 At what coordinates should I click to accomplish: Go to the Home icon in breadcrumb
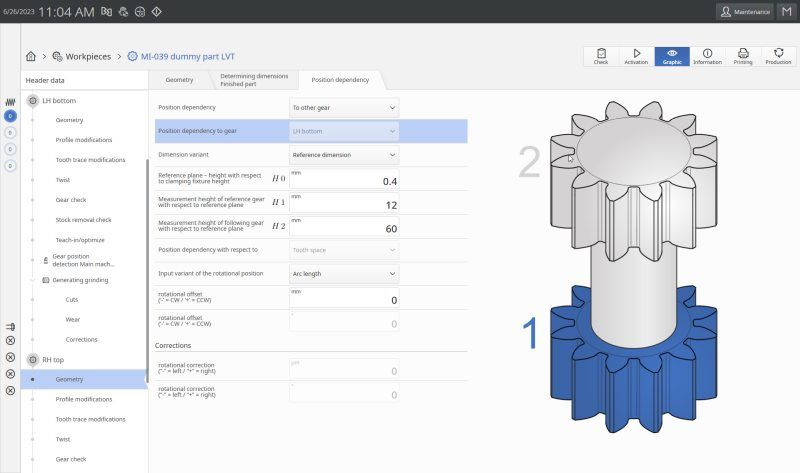click(x=31, y=56)
